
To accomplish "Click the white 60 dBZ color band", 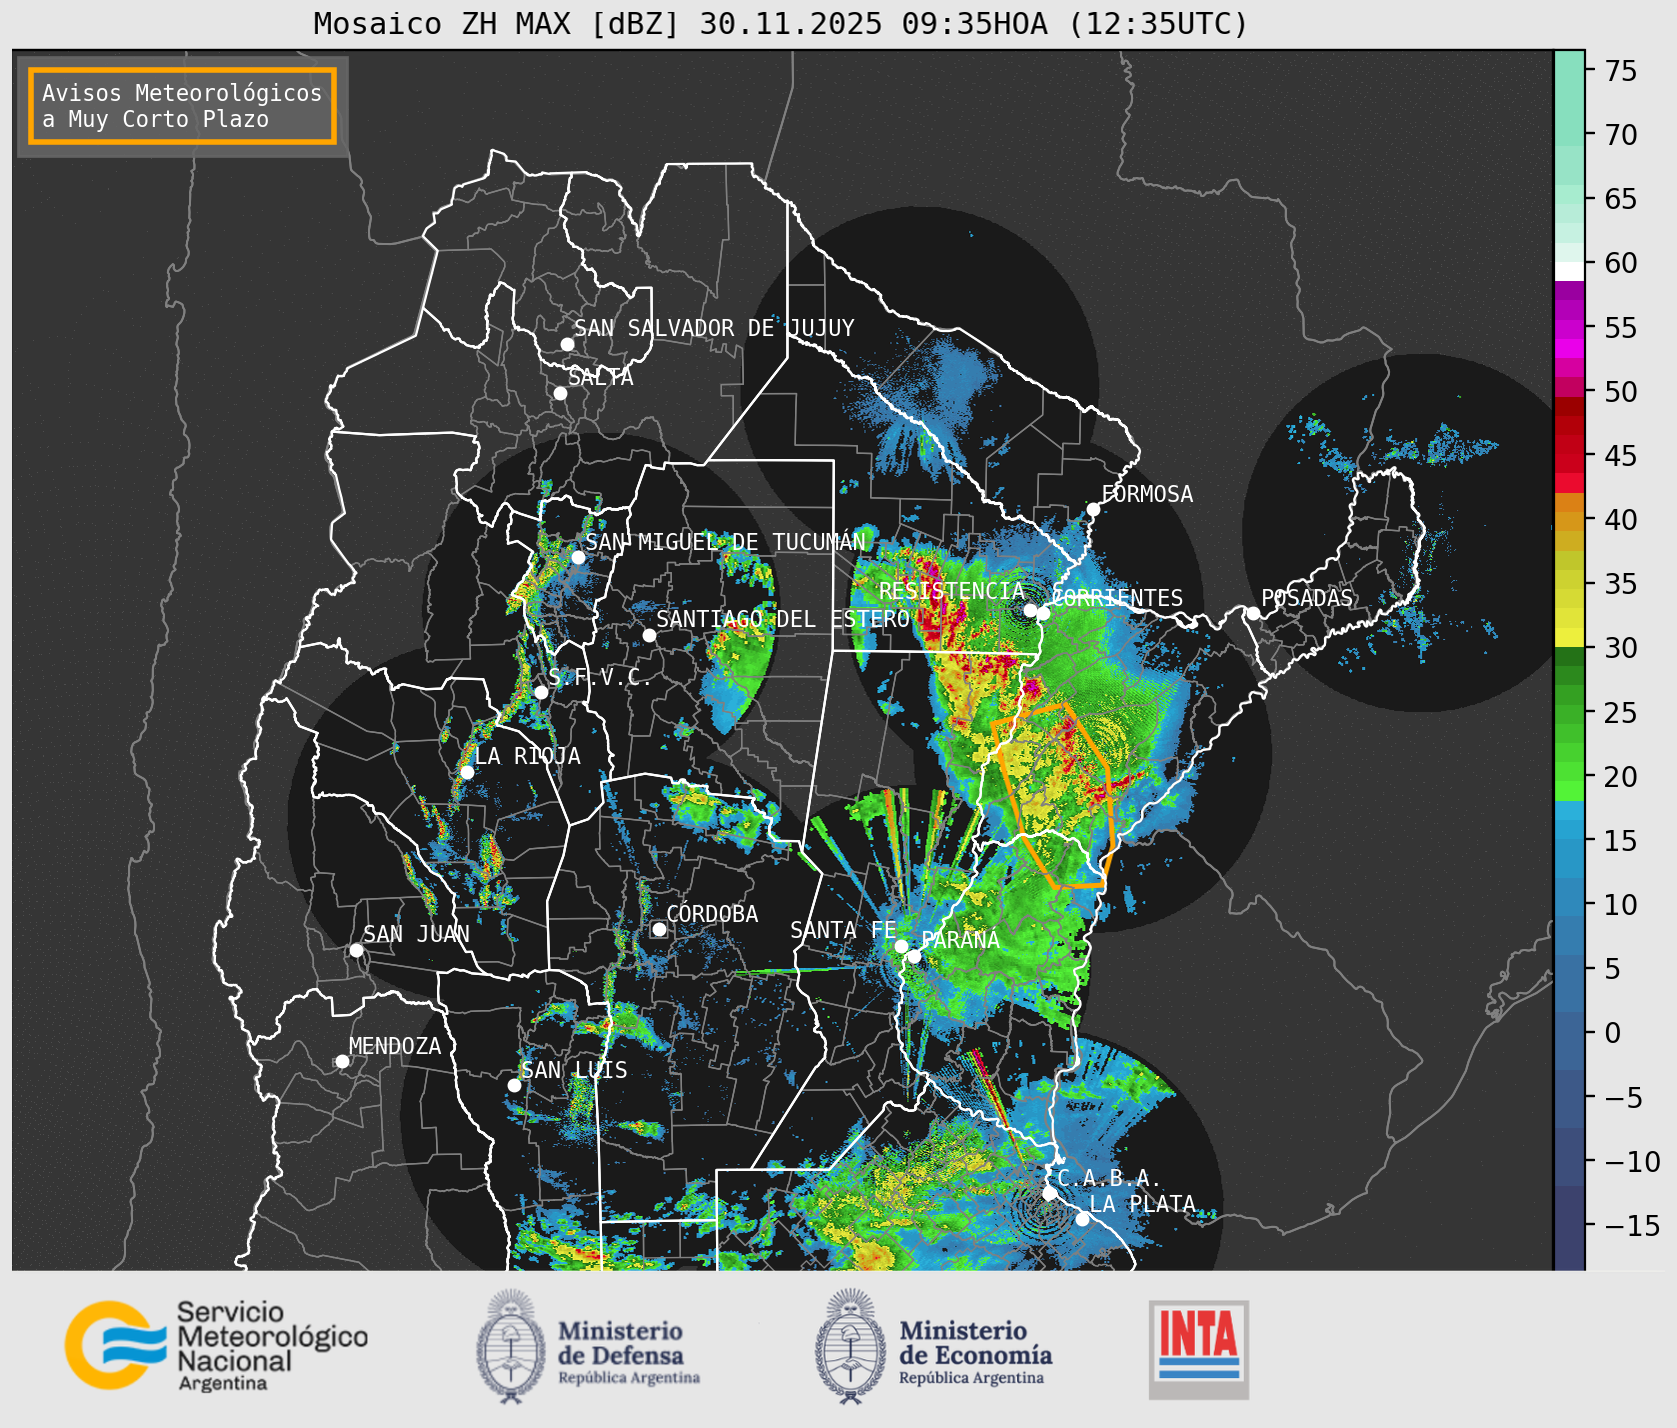I will click(x=1570, y=271).
